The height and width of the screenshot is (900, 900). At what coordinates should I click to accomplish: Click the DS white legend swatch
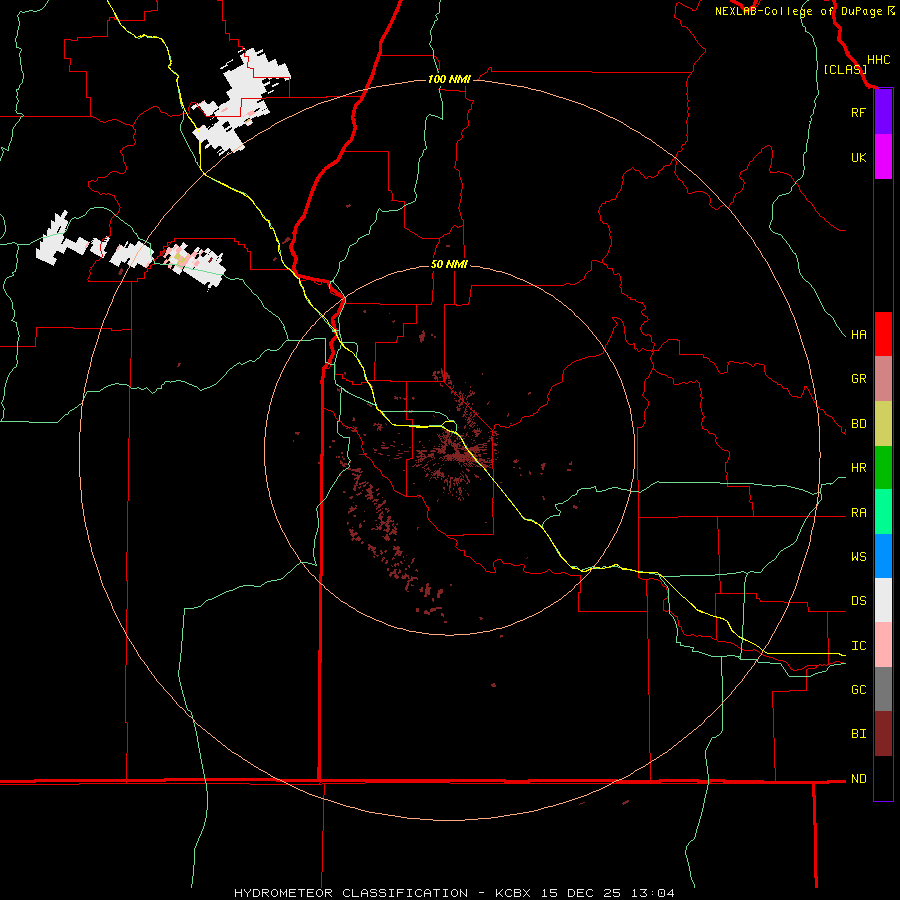click(x=883, y=600)
